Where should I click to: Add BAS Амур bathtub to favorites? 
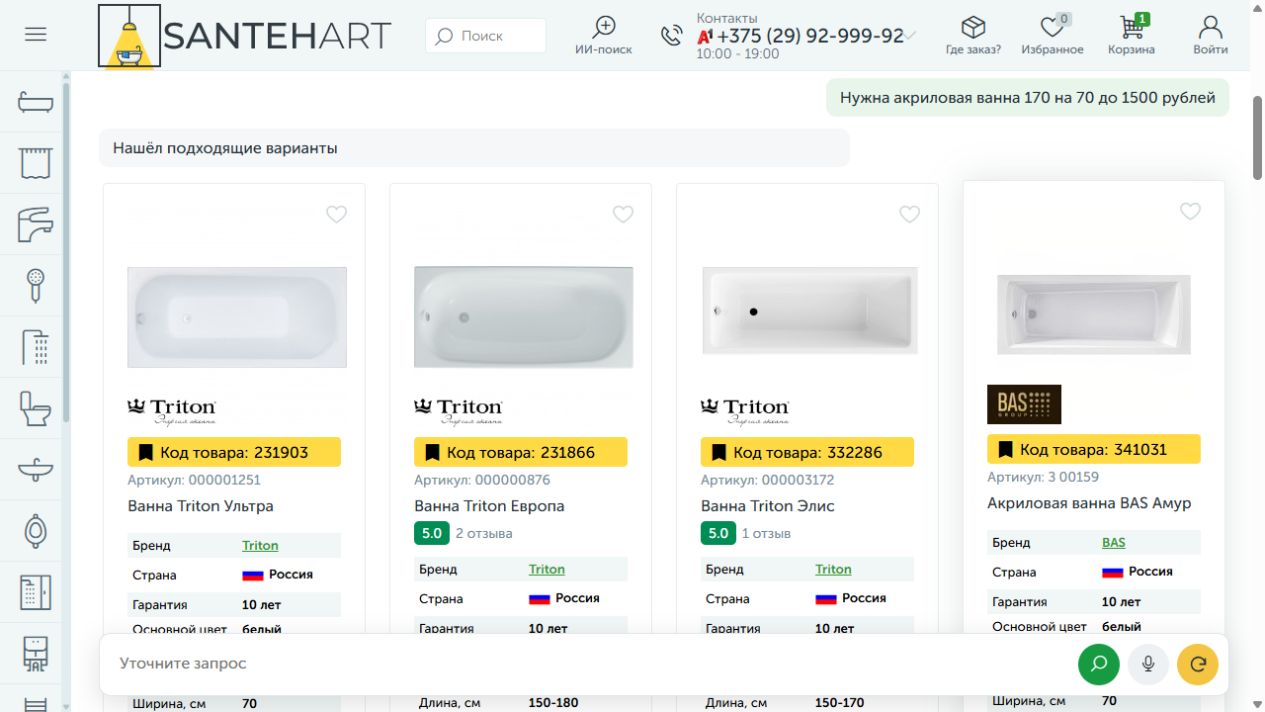pyautogui.click(x=1190, y=211)
